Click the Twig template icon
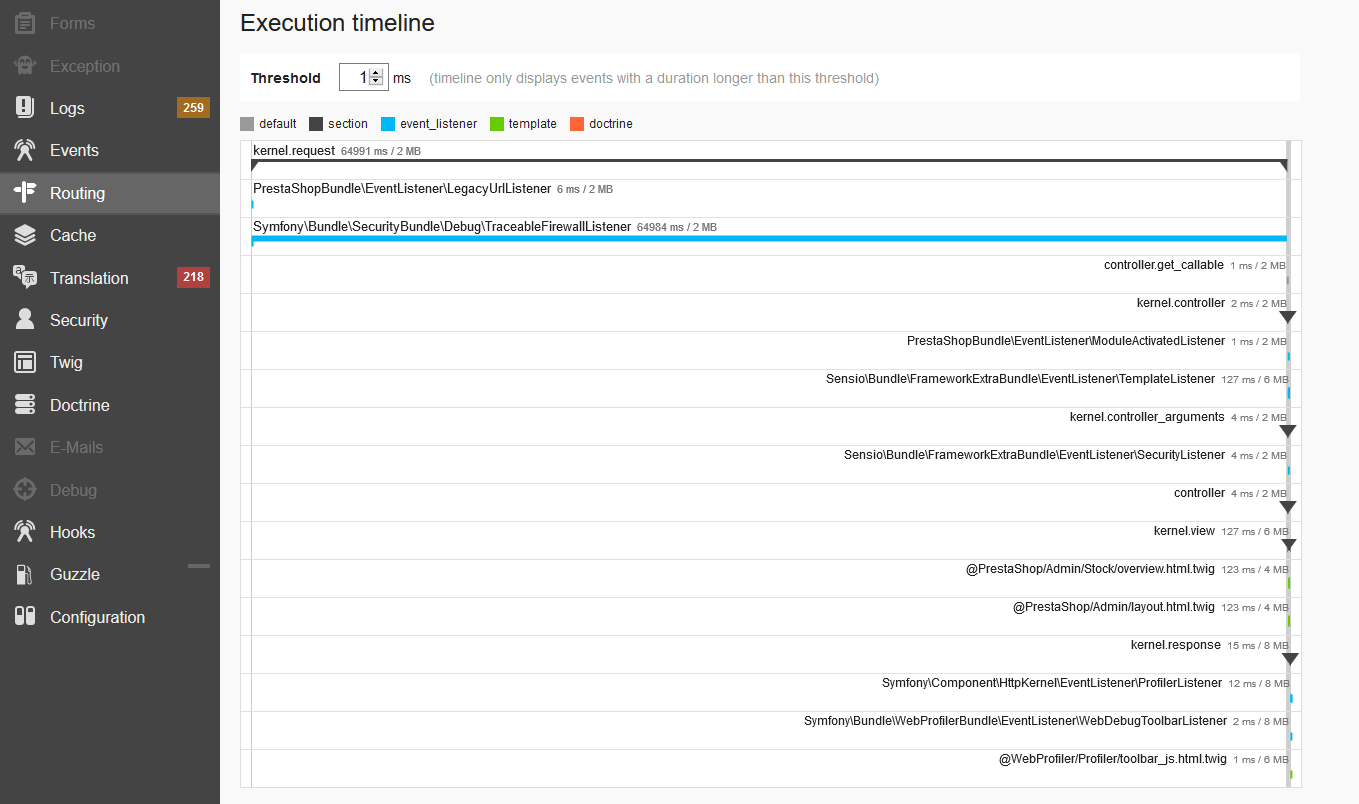Viewport: 1359px width, 804px height. (25, 362)
